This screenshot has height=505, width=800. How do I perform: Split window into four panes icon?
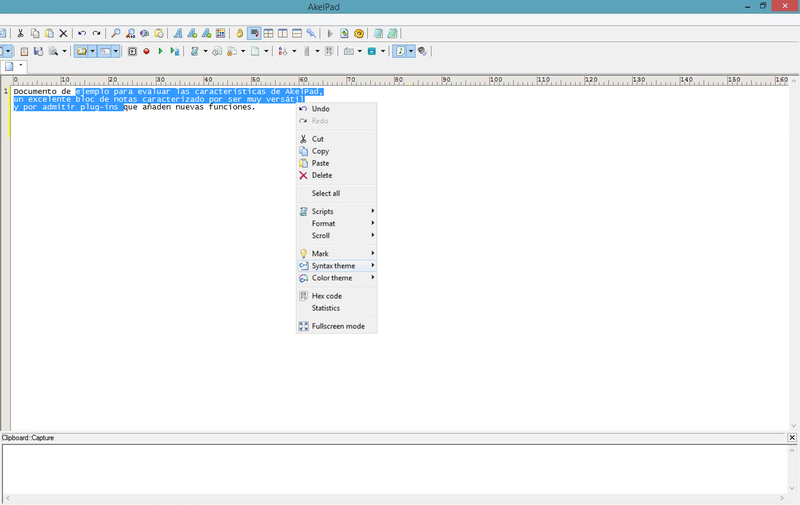[268, 34]
